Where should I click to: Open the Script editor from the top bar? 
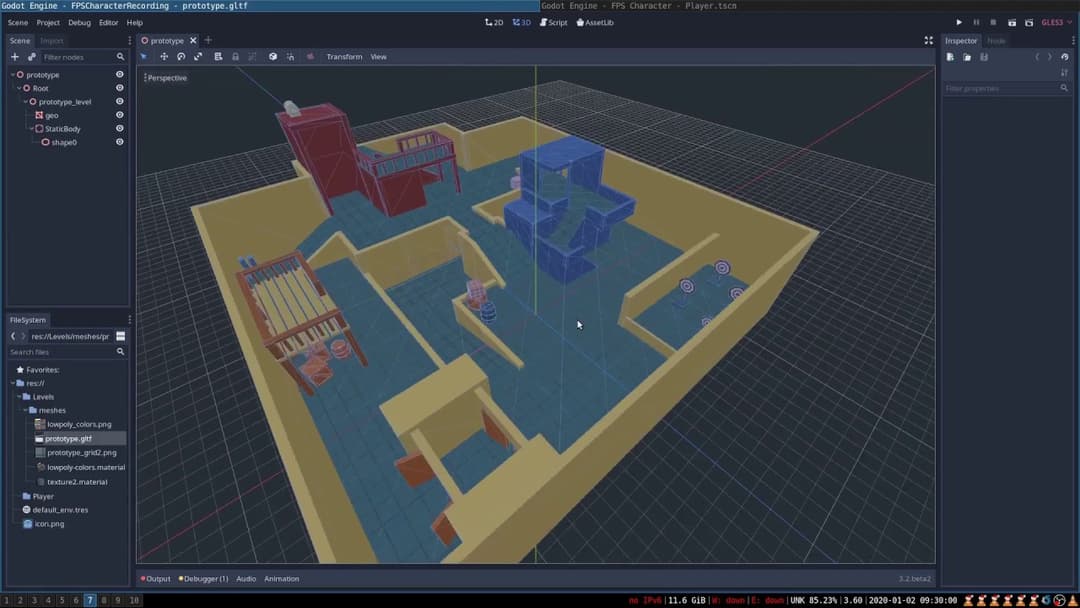point(553,21)
